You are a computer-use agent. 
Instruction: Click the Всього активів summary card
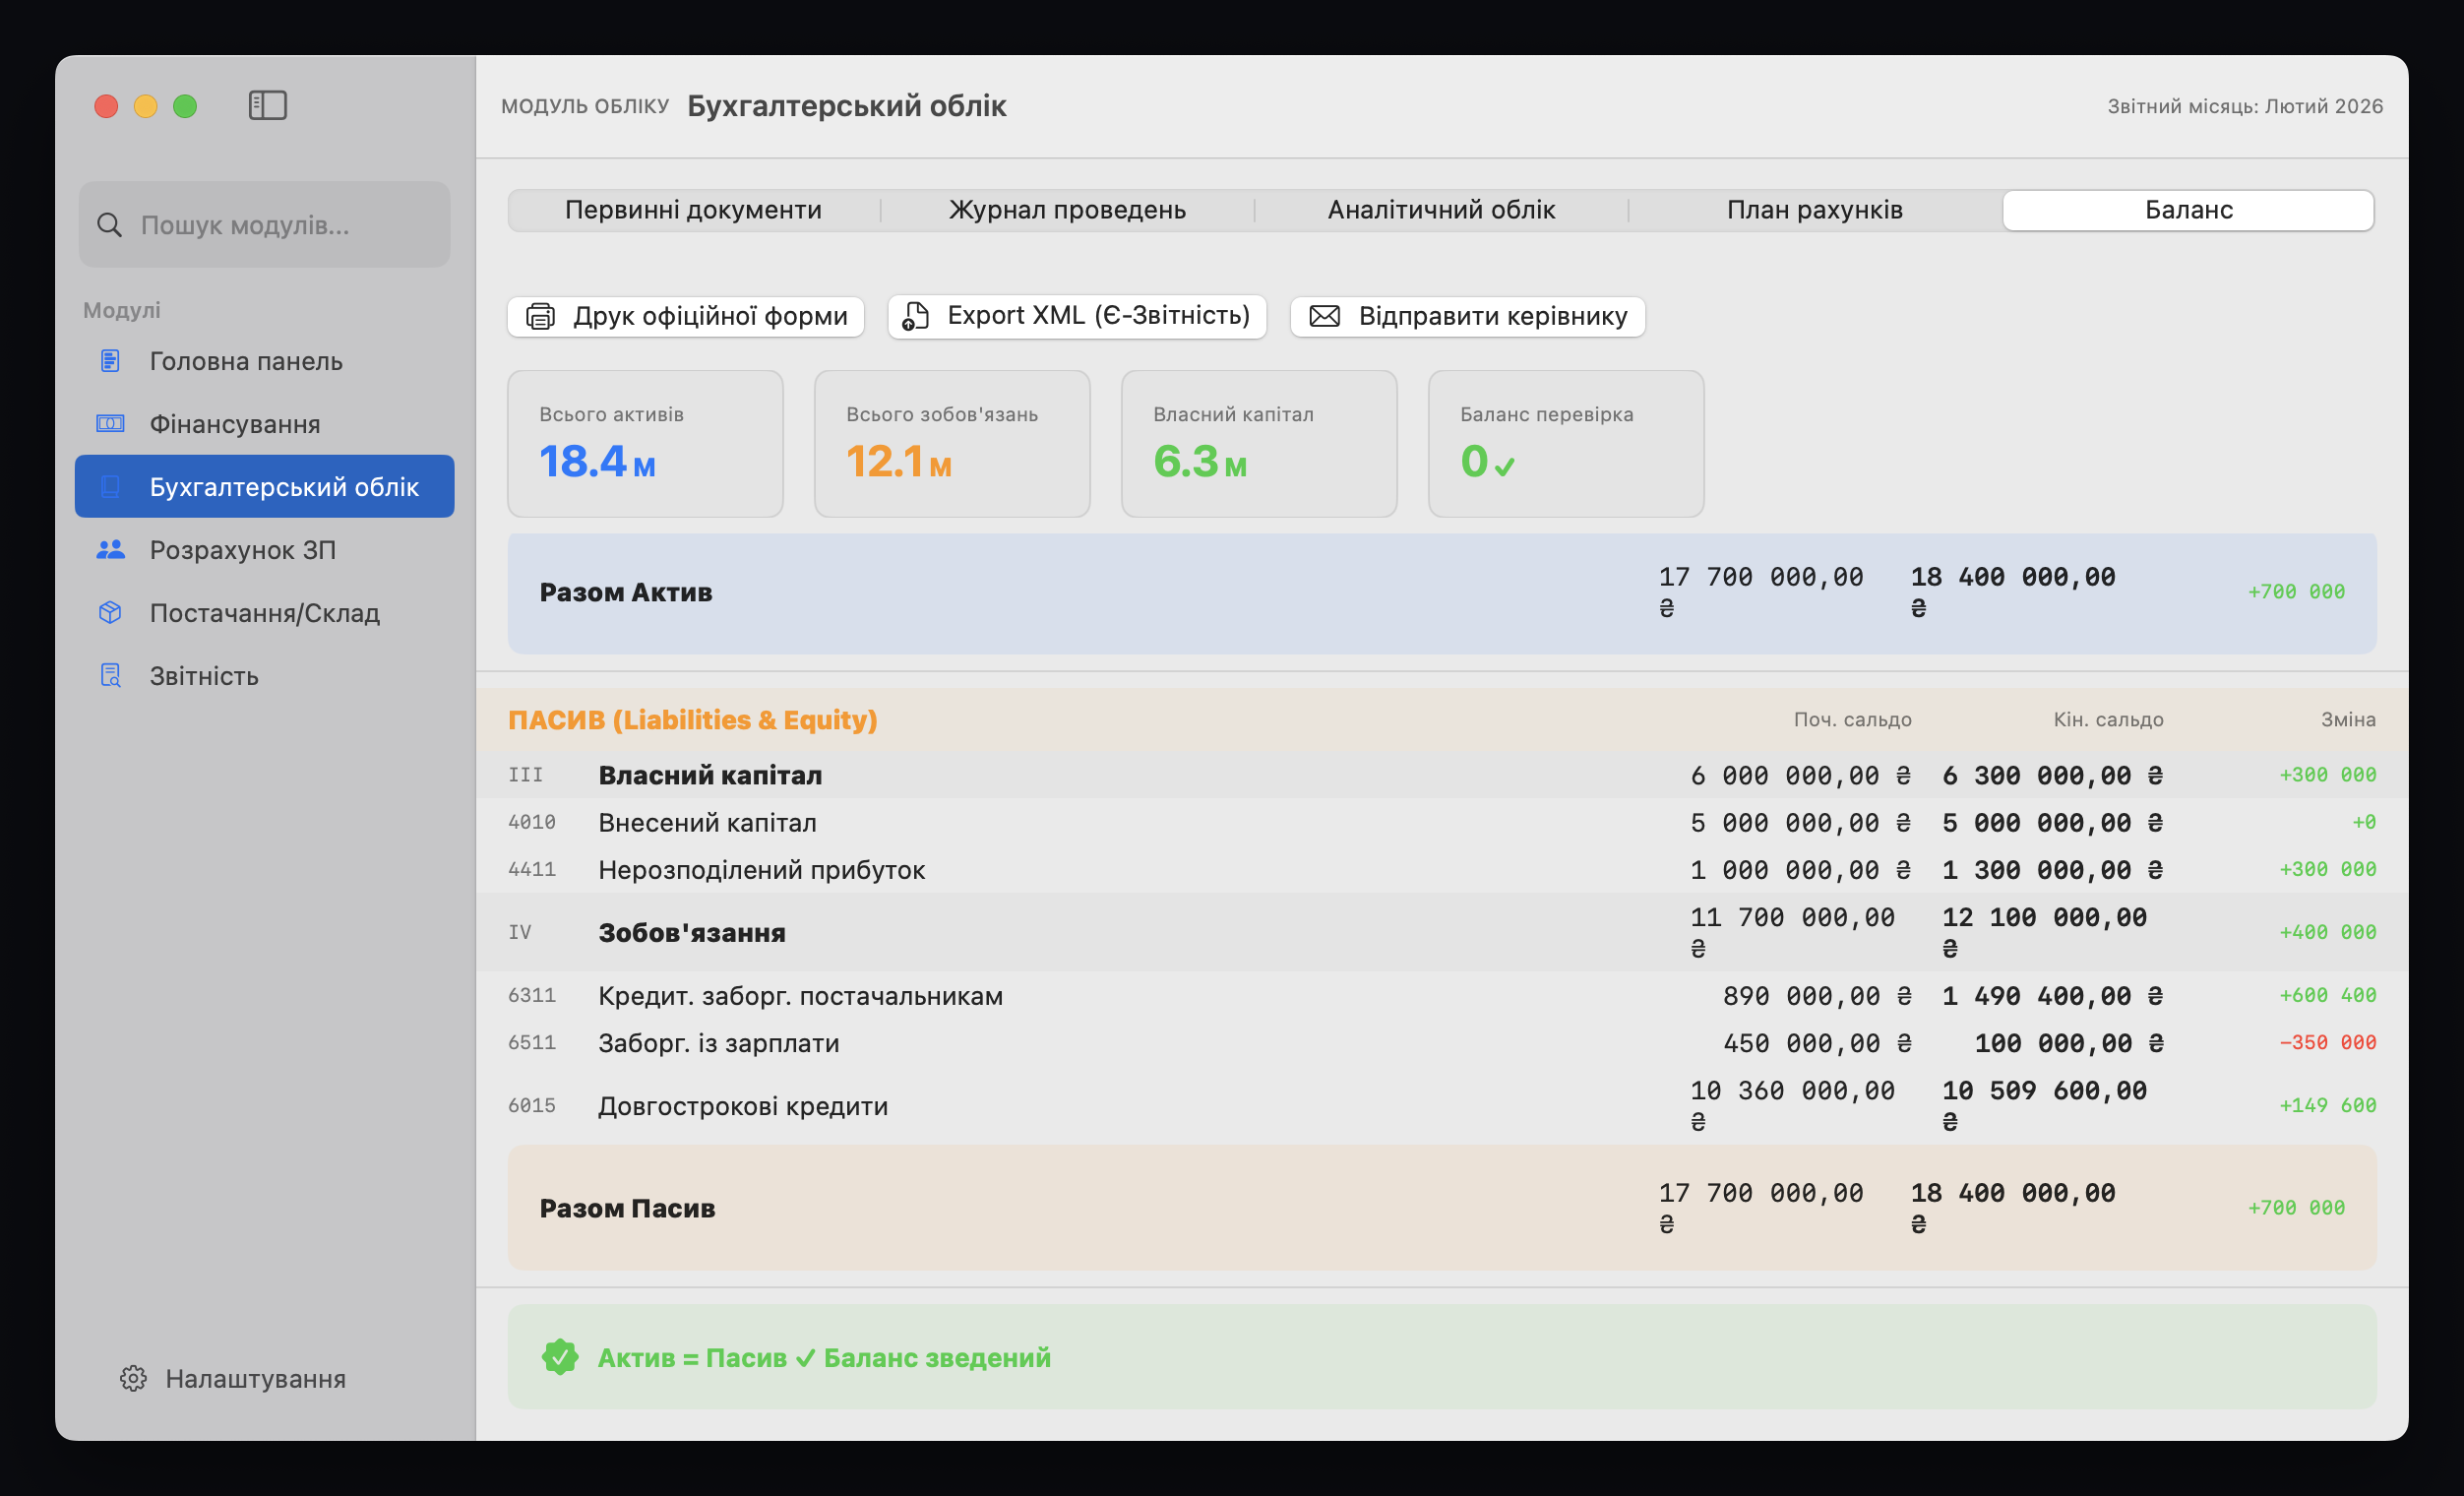coord(645,443)
